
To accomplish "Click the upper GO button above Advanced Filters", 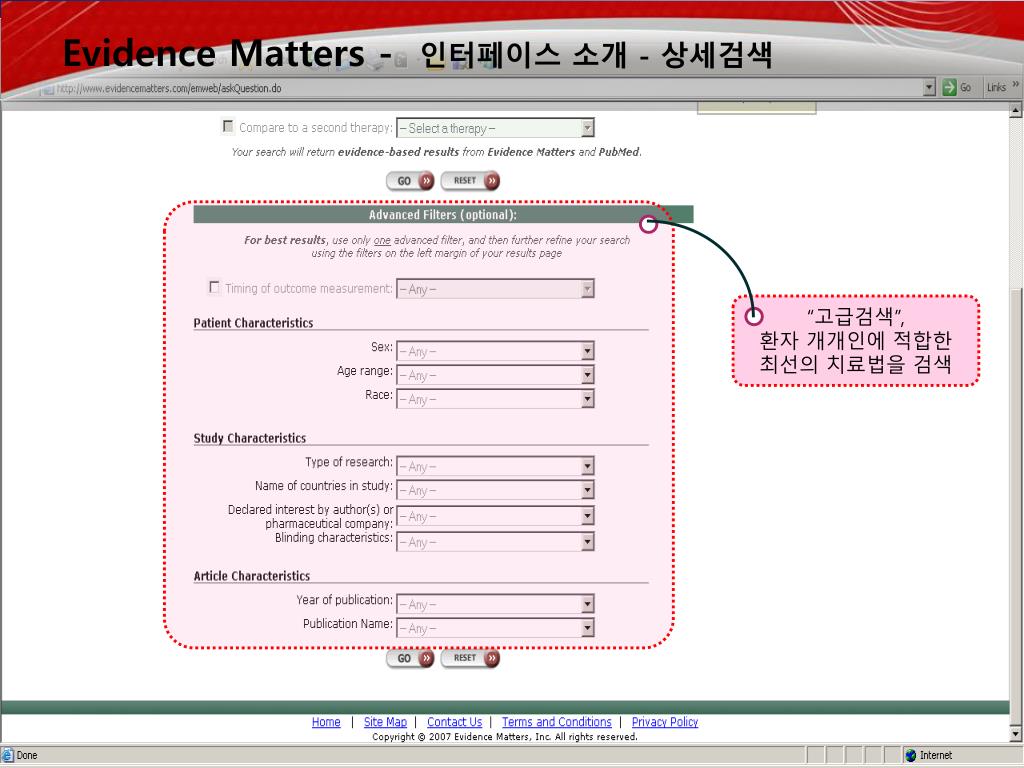I will [x=410, y=180].
